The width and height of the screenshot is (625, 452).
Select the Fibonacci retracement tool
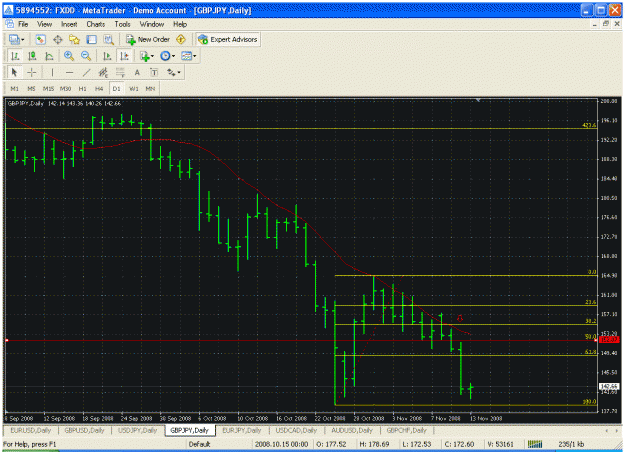pos(120,73)
